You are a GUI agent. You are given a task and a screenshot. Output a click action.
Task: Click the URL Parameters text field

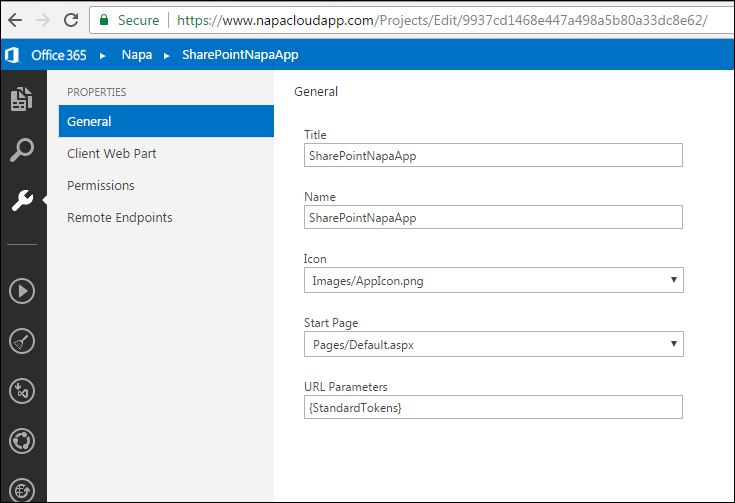click(493, 407)
